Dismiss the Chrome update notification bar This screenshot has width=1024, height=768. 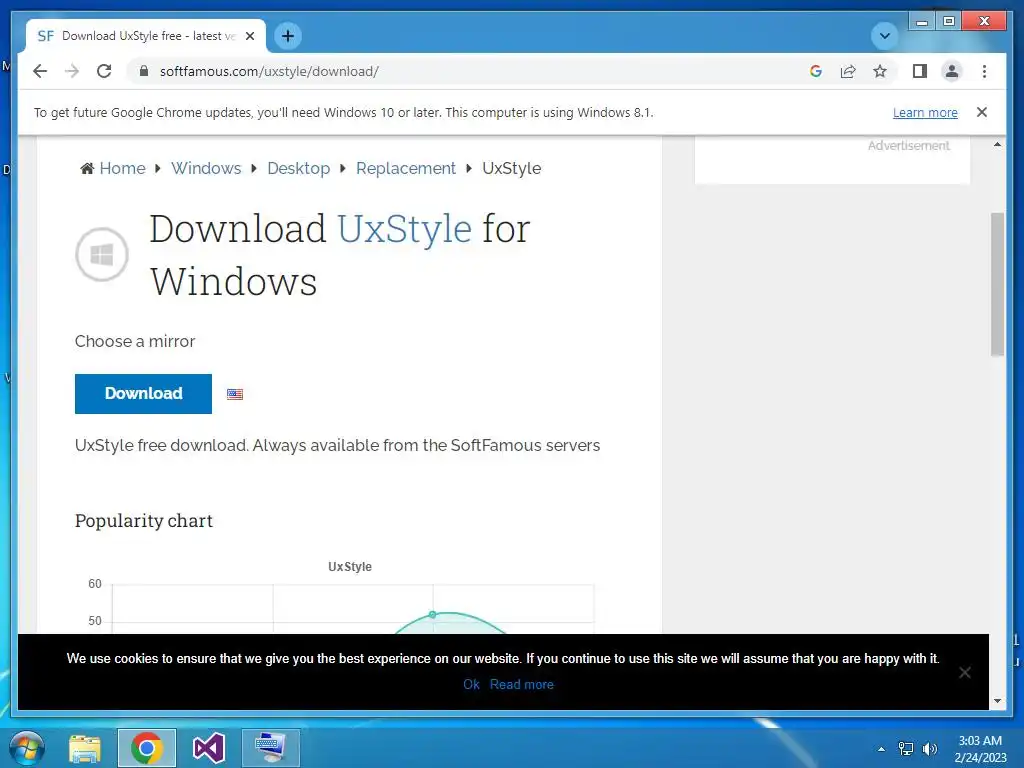pos(981,112)
